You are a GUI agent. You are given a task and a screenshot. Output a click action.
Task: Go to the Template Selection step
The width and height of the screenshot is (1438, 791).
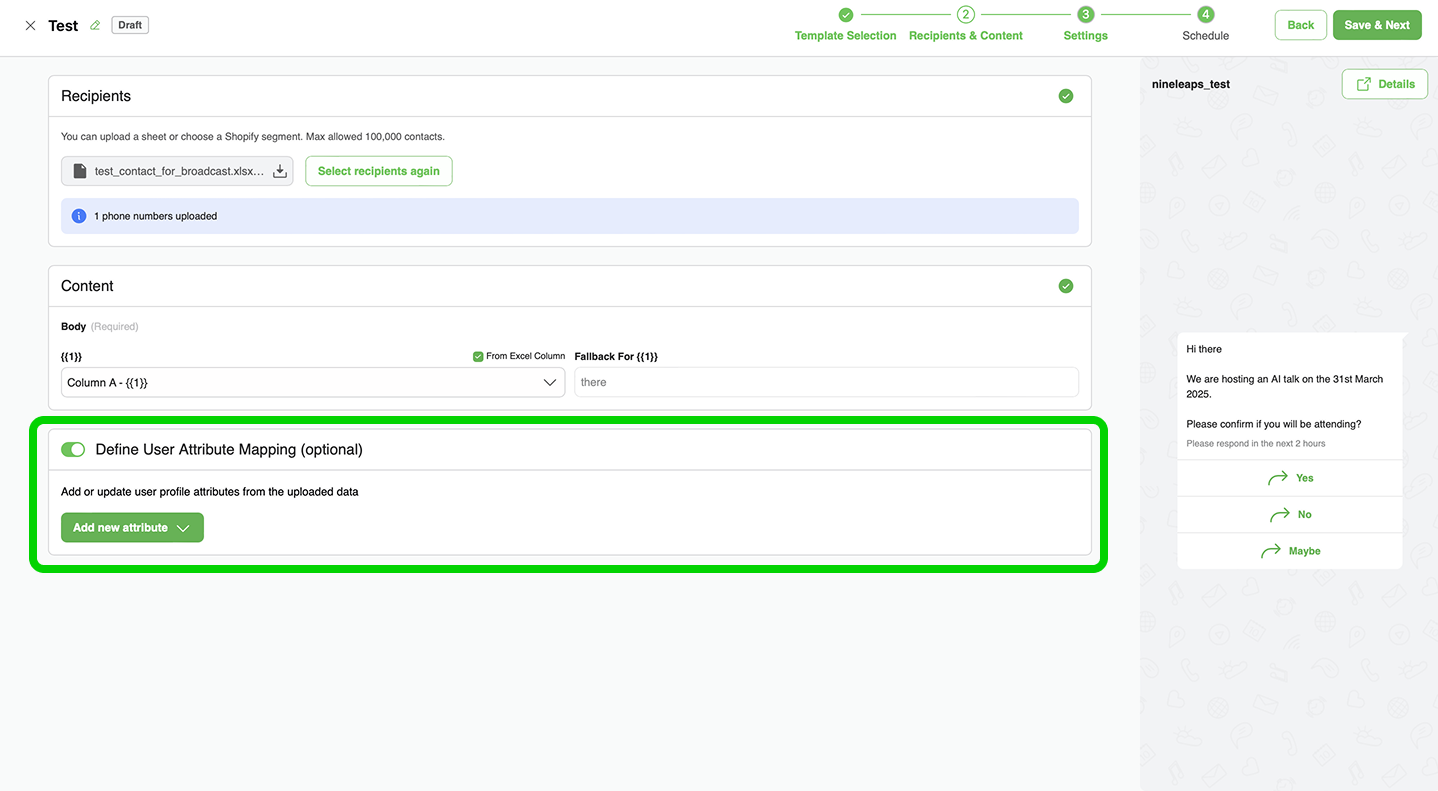point(845,15)
